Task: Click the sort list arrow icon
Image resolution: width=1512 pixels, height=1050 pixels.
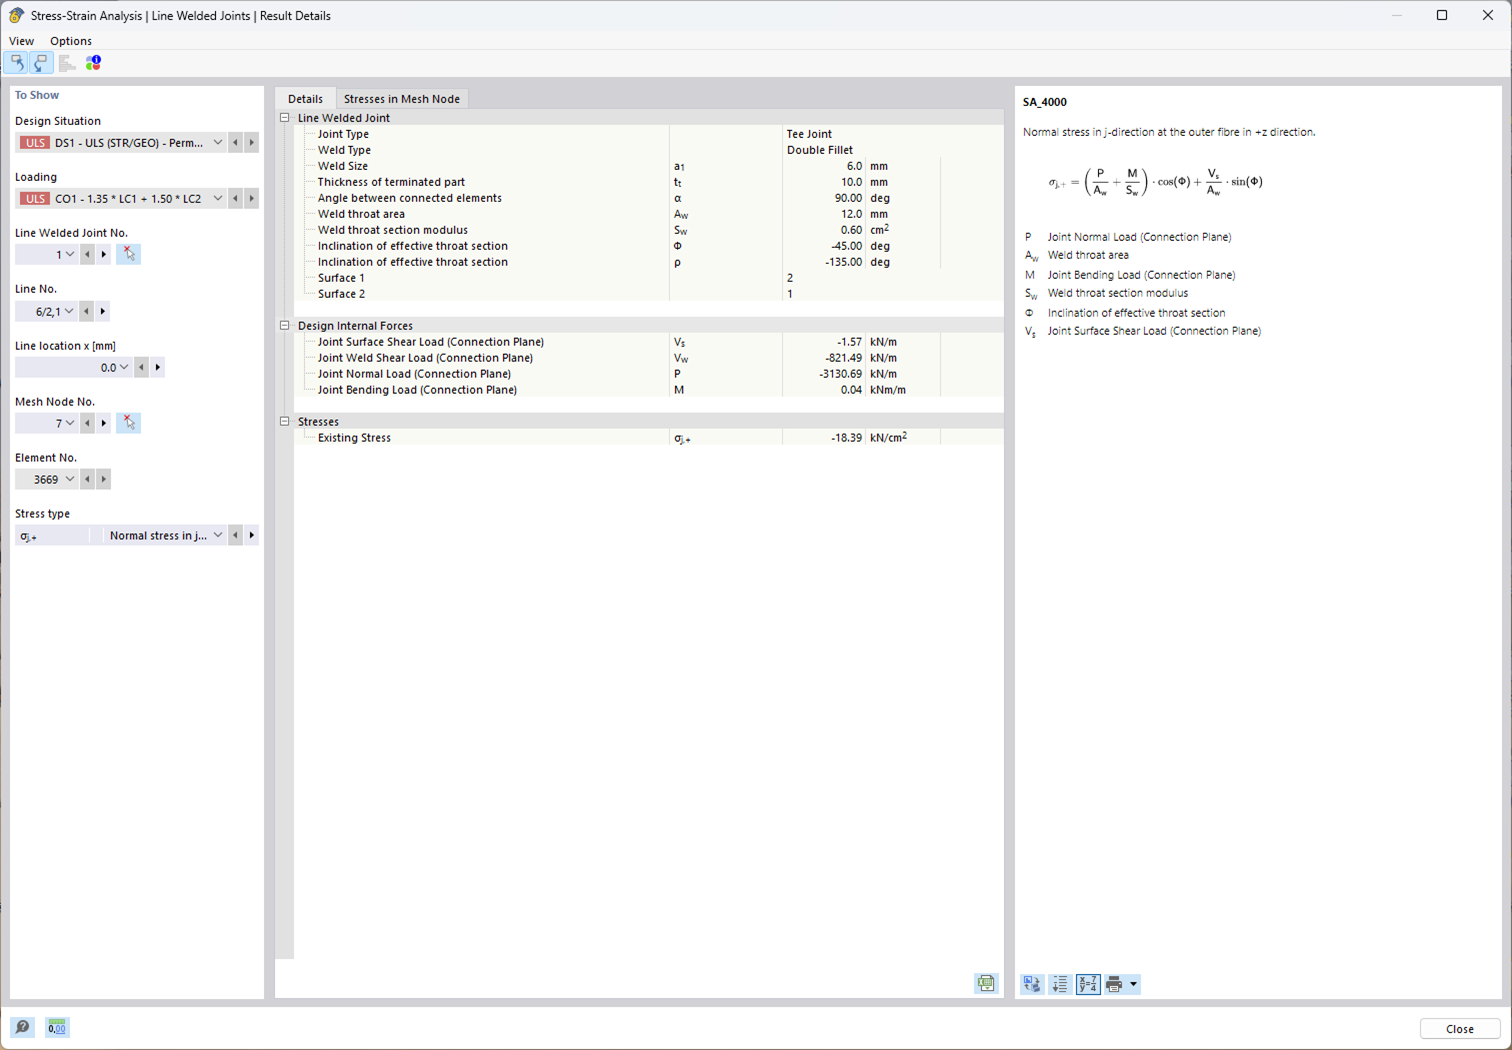Action: [1060, 985]
